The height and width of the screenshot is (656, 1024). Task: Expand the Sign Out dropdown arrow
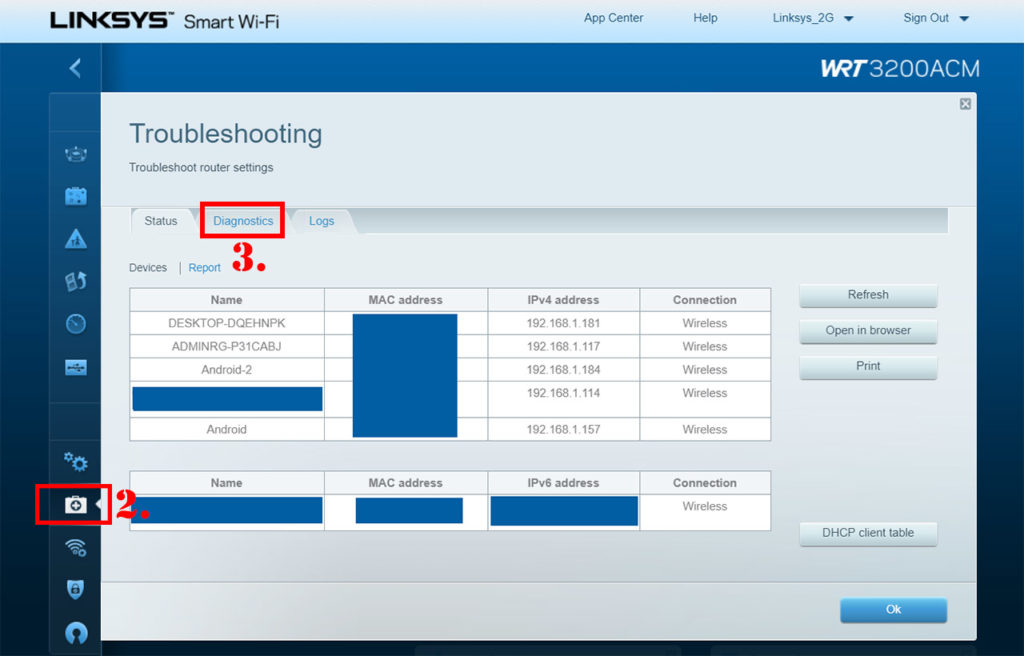point(964,18)
